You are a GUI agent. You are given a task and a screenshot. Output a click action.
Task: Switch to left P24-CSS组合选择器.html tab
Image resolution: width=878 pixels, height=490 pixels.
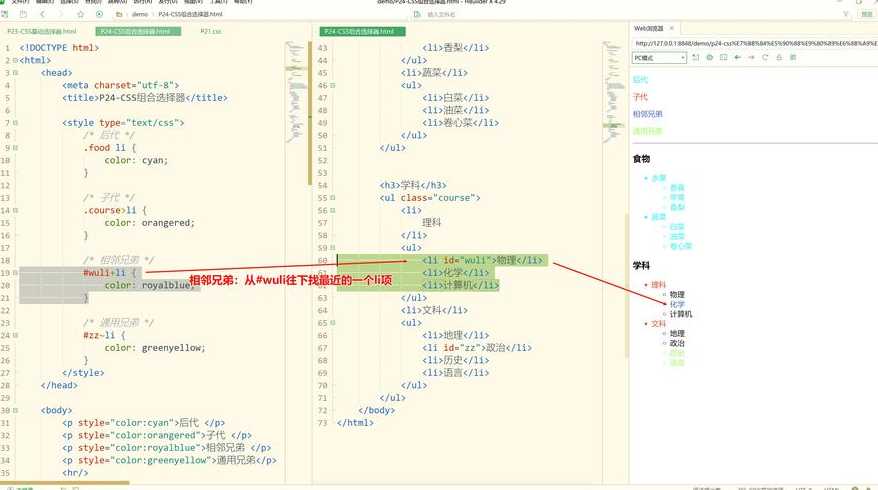coord(138,31)
